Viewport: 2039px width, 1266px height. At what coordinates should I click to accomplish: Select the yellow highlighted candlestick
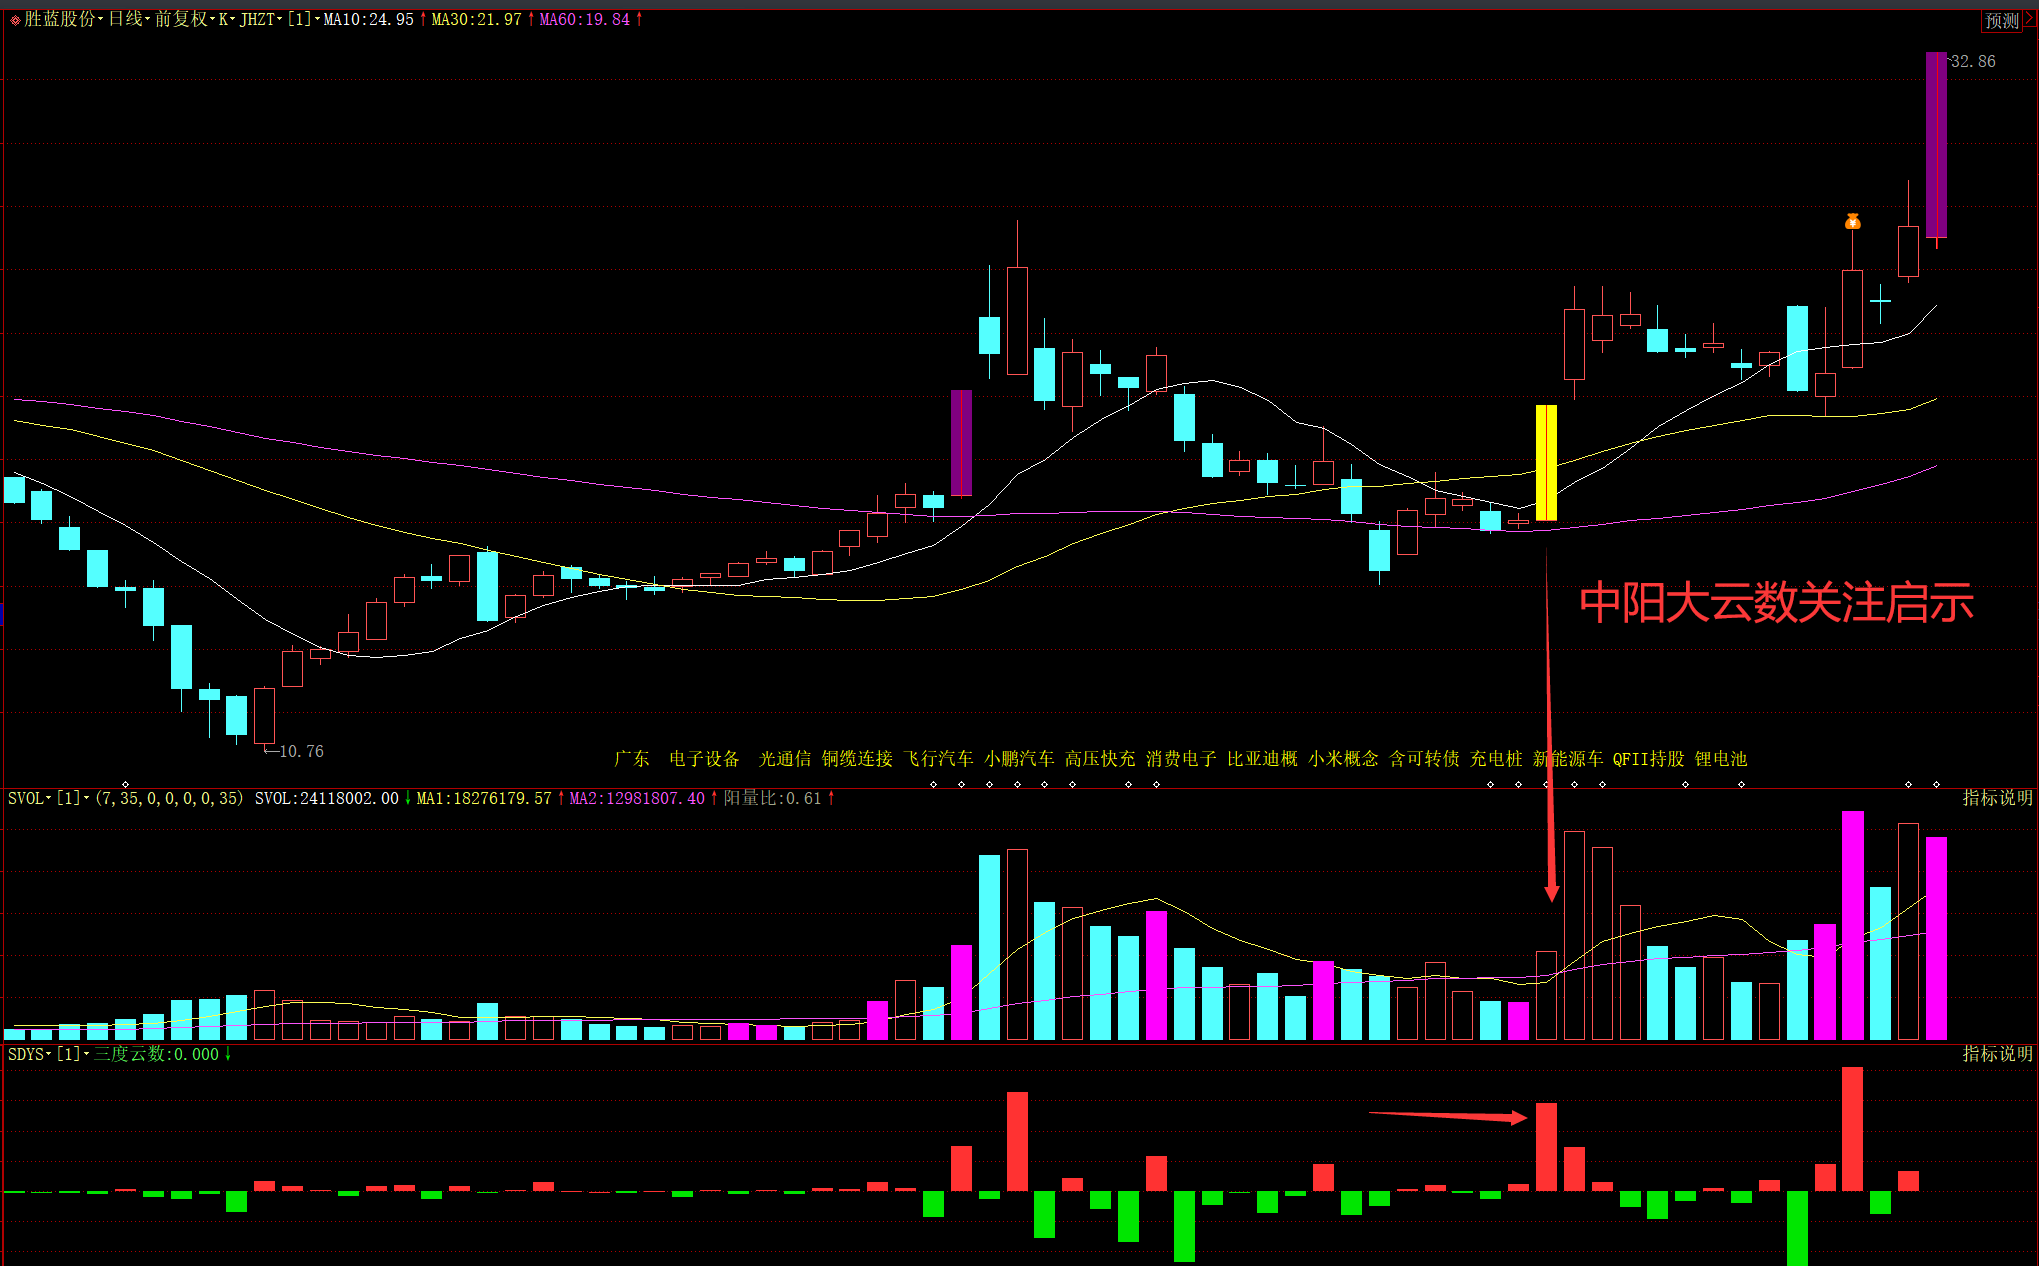tap(1546, 463)
